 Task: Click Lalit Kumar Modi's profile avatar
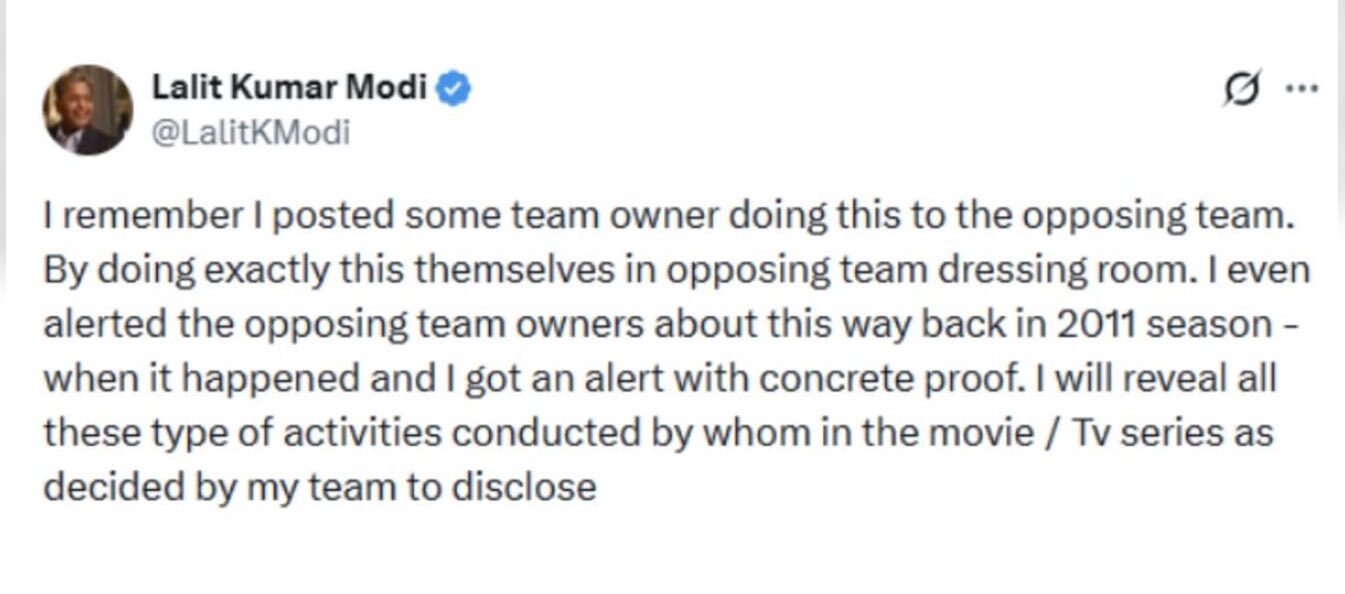point(87,110)
